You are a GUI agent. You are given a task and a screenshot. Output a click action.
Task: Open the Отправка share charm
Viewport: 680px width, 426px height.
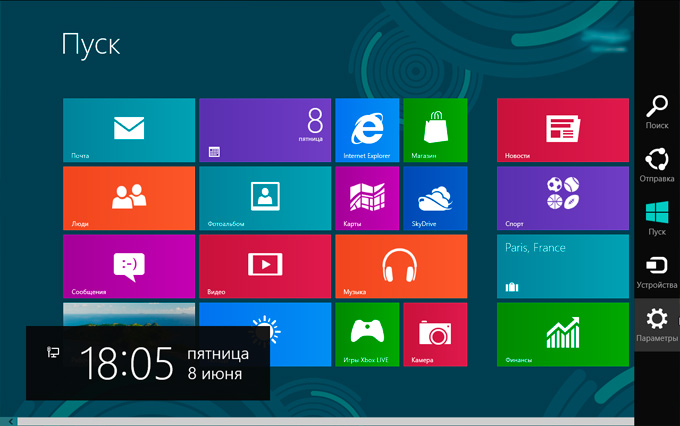657,165
